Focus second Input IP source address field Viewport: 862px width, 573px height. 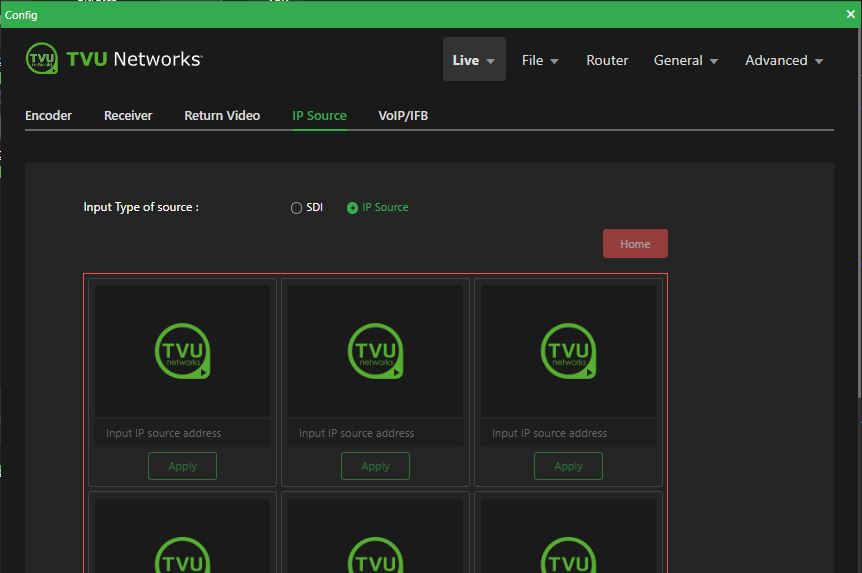[x=375, y=433]
